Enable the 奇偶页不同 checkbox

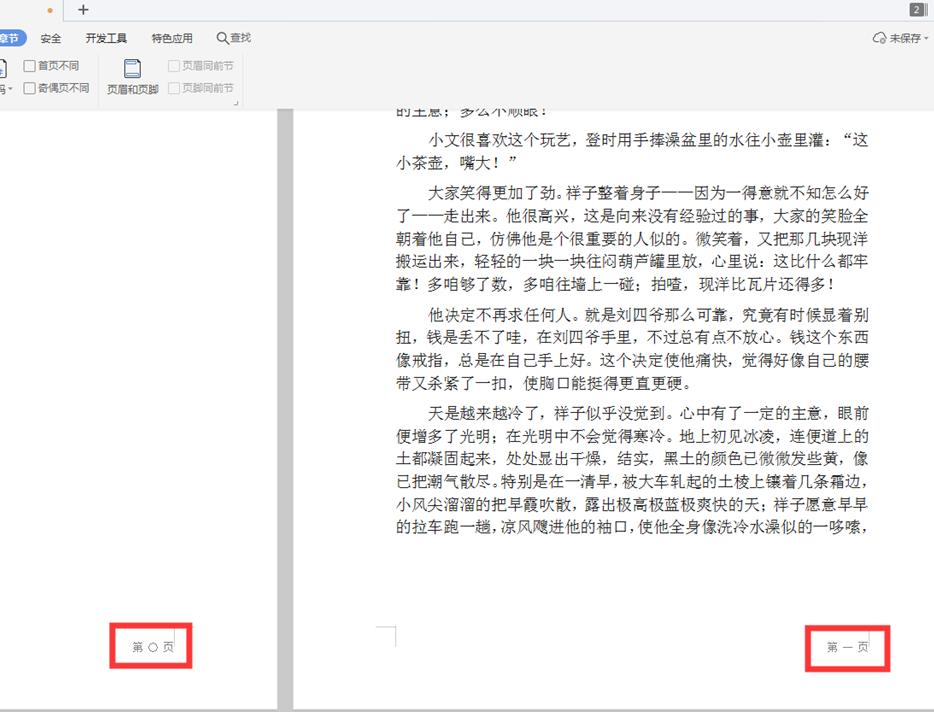point(28,85)
